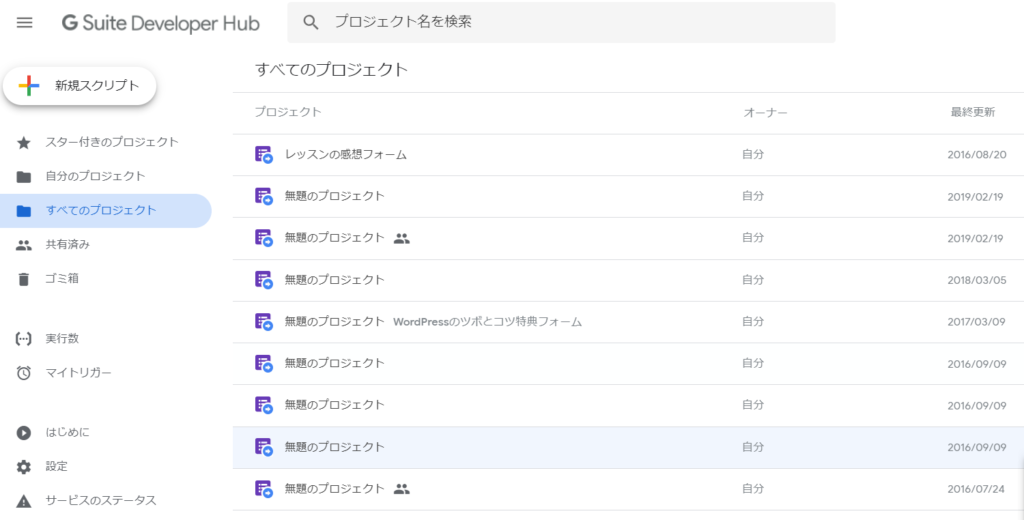Select すべてのプロジェクト in the sidebar
Image resolution: width=1024 pixels, height=520 pixels.
pyautogui.click(x=100, y=211)
